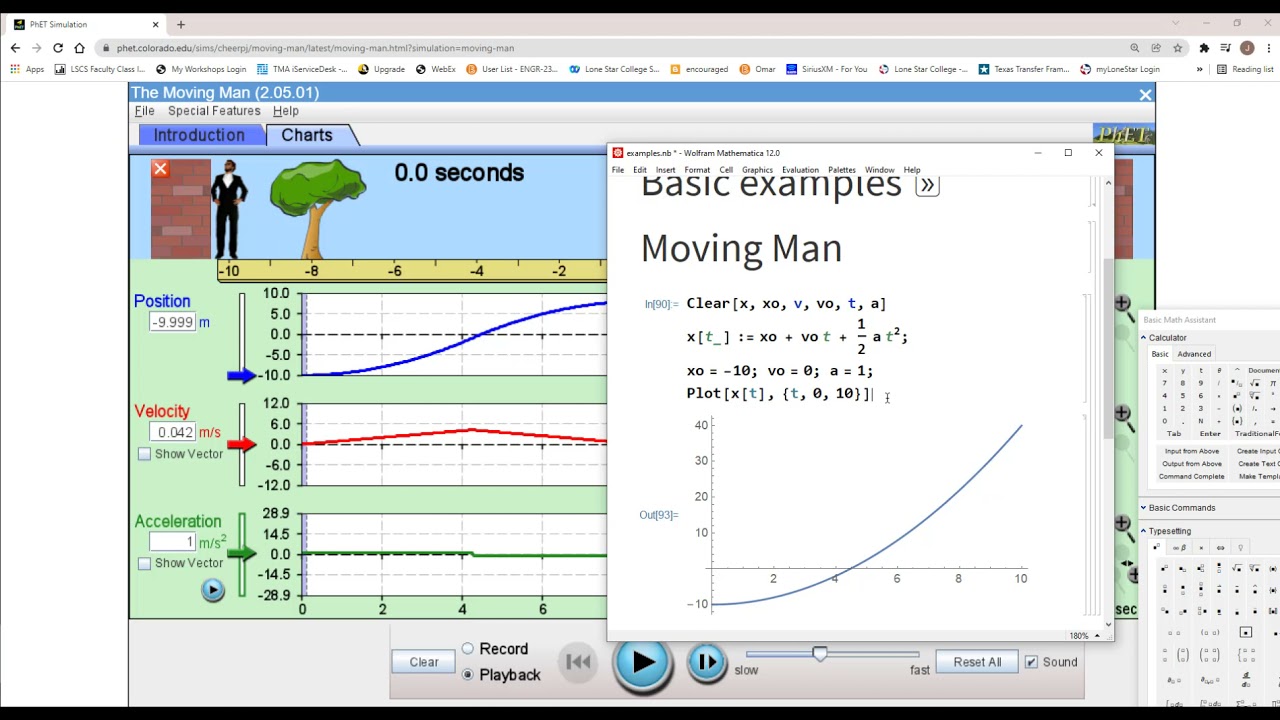The width and height of the screenshot is (1280, 720).
Task: Switch to the Introduction tab
Action: coord(199,135)
